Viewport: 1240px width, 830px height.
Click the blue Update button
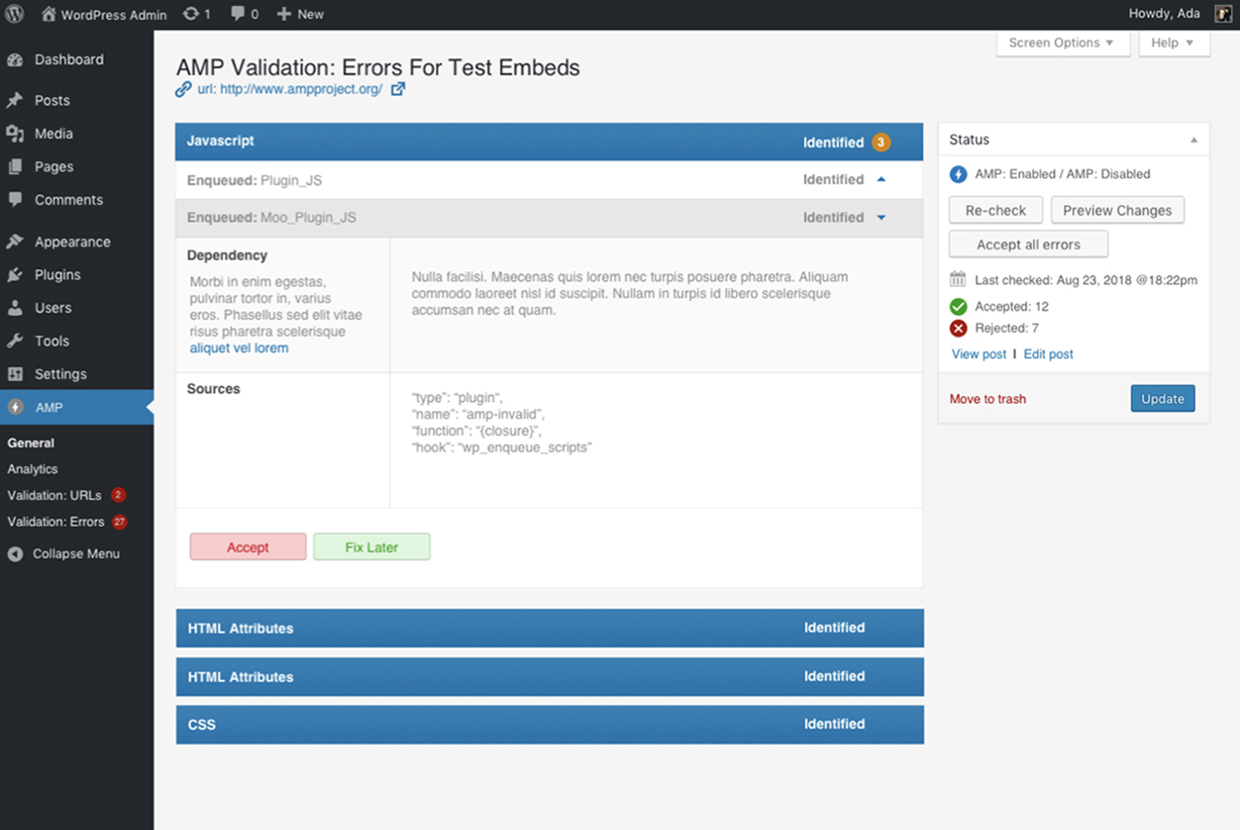pos(1162,399)
